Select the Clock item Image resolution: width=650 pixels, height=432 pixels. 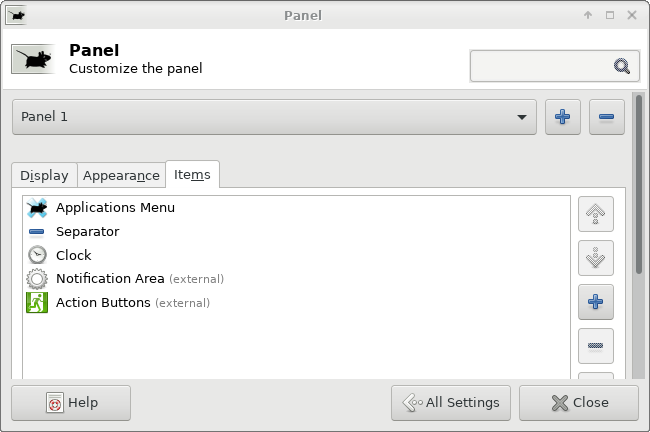(x=296, y=255)
